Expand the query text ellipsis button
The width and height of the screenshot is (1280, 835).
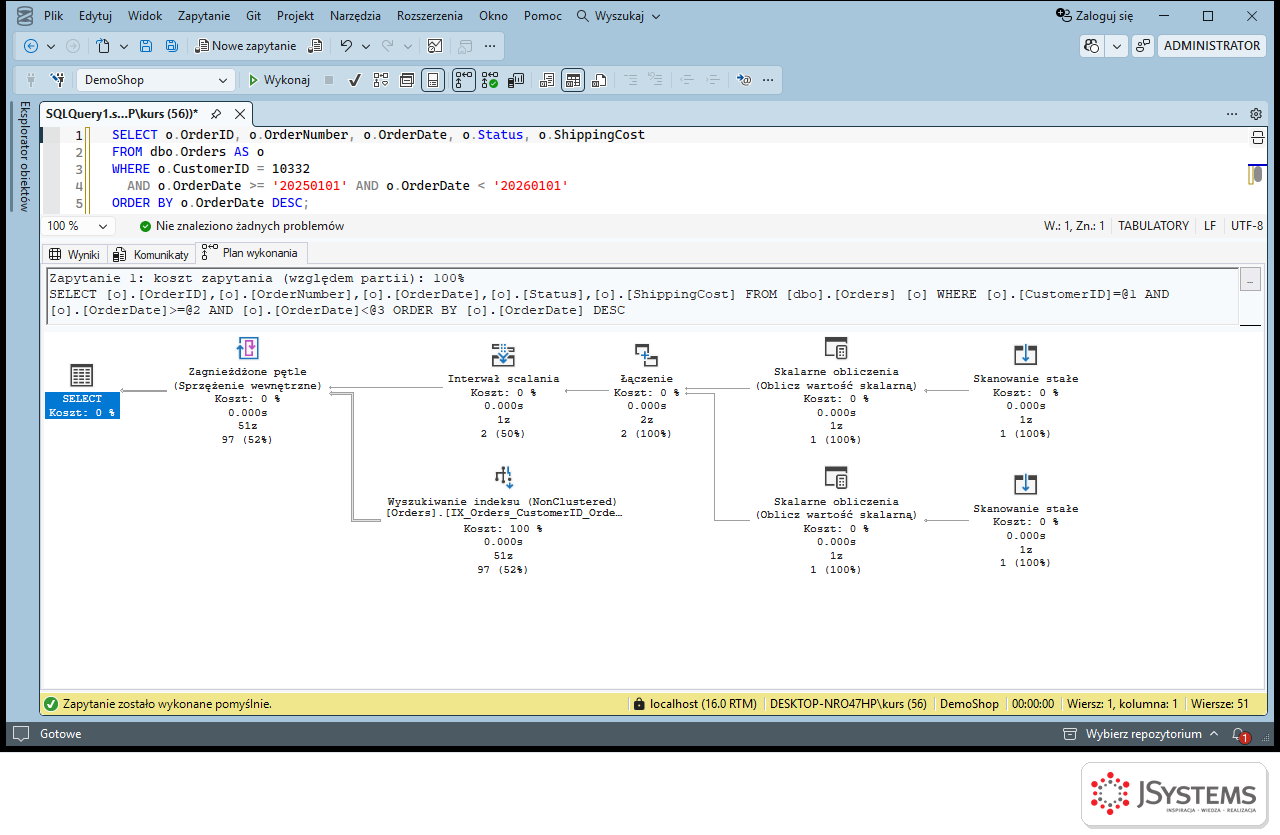tap(1250, 281)
